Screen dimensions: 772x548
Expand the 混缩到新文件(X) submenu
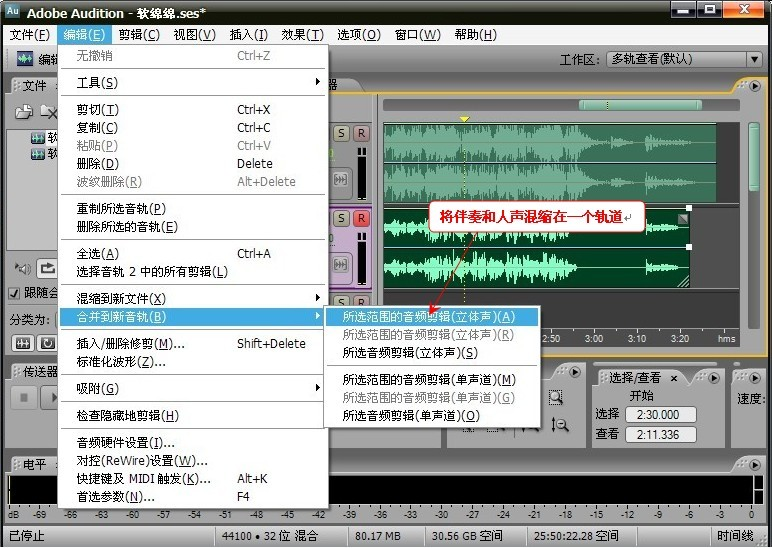click(193, 298)
